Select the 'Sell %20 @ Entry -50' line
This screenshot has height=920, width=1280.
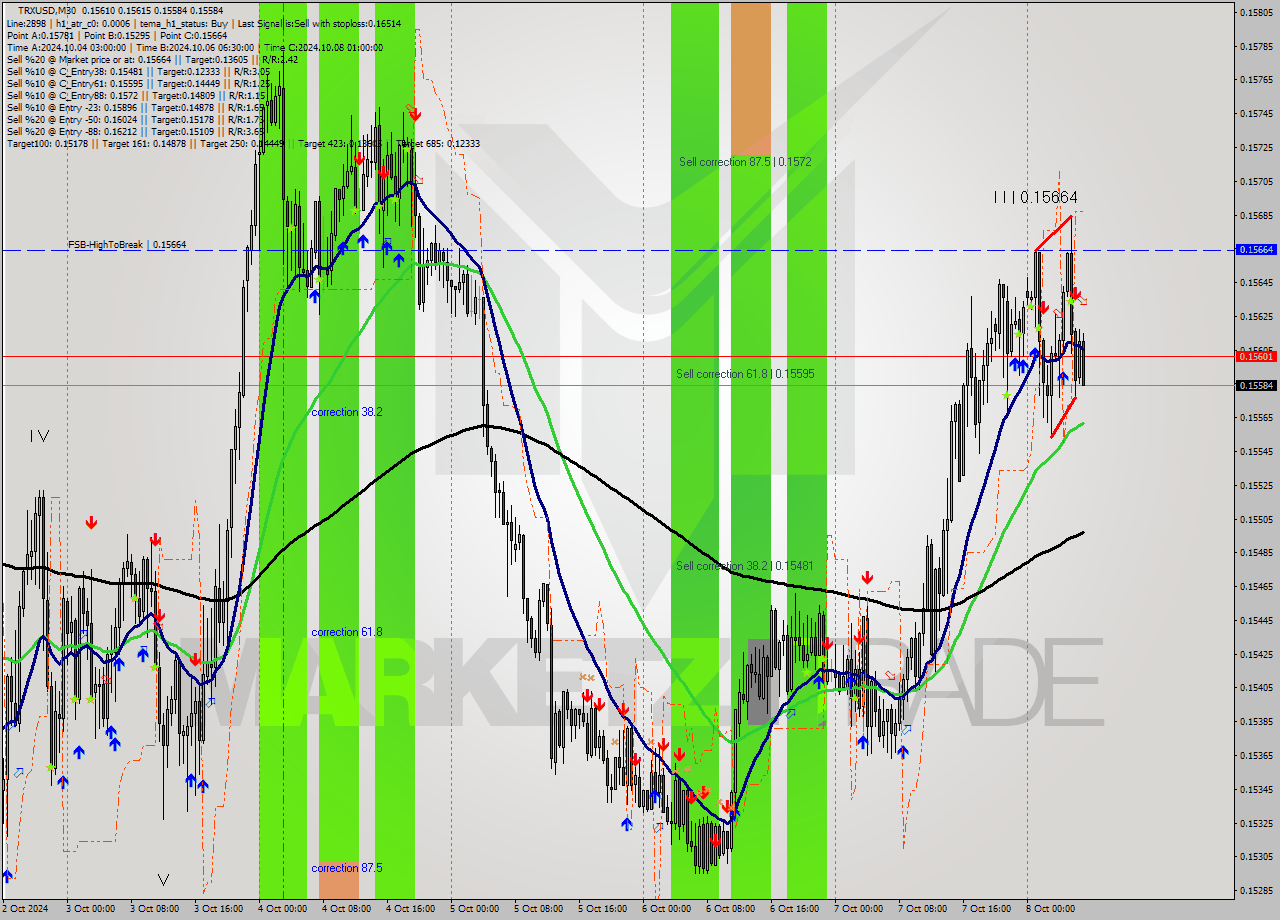135,119
